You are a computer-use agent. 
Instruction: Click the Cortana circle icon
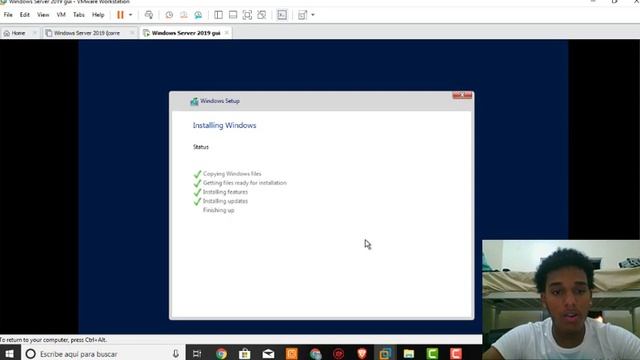tap(31, 353)
